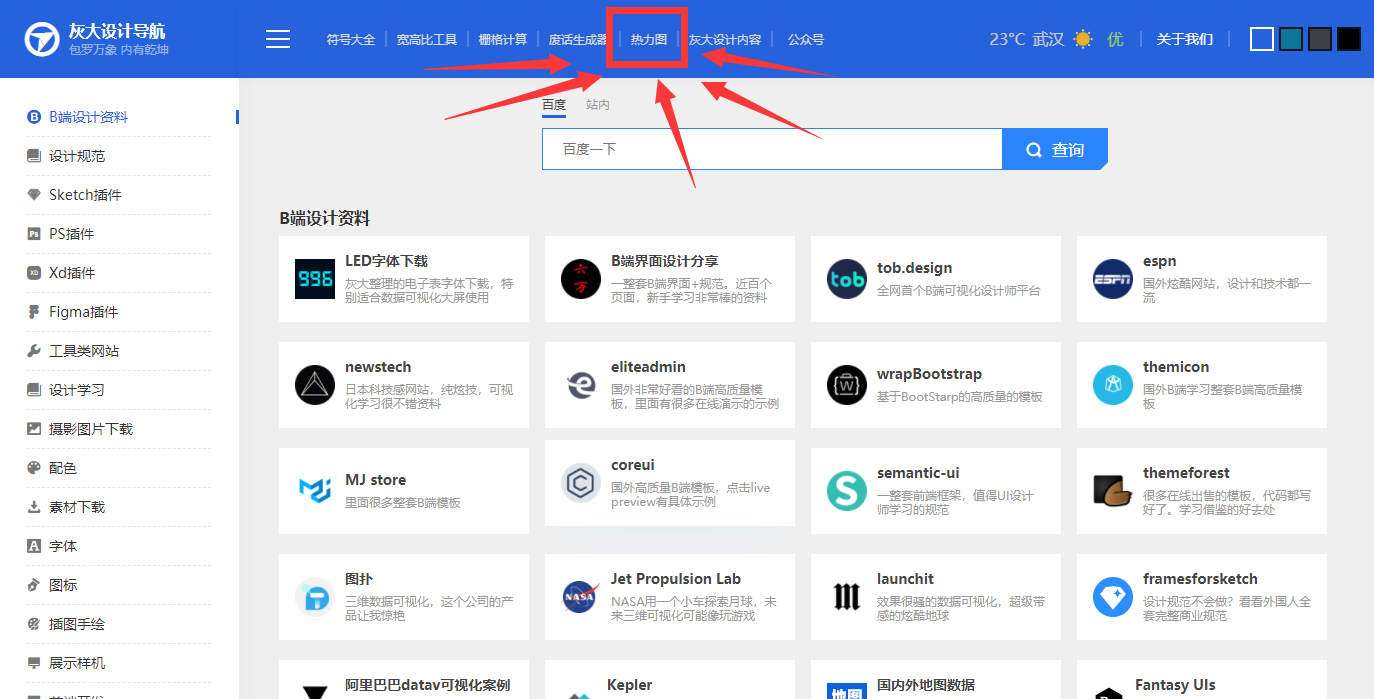Click the 灰大设计导航 logo icon

[43, 39]
